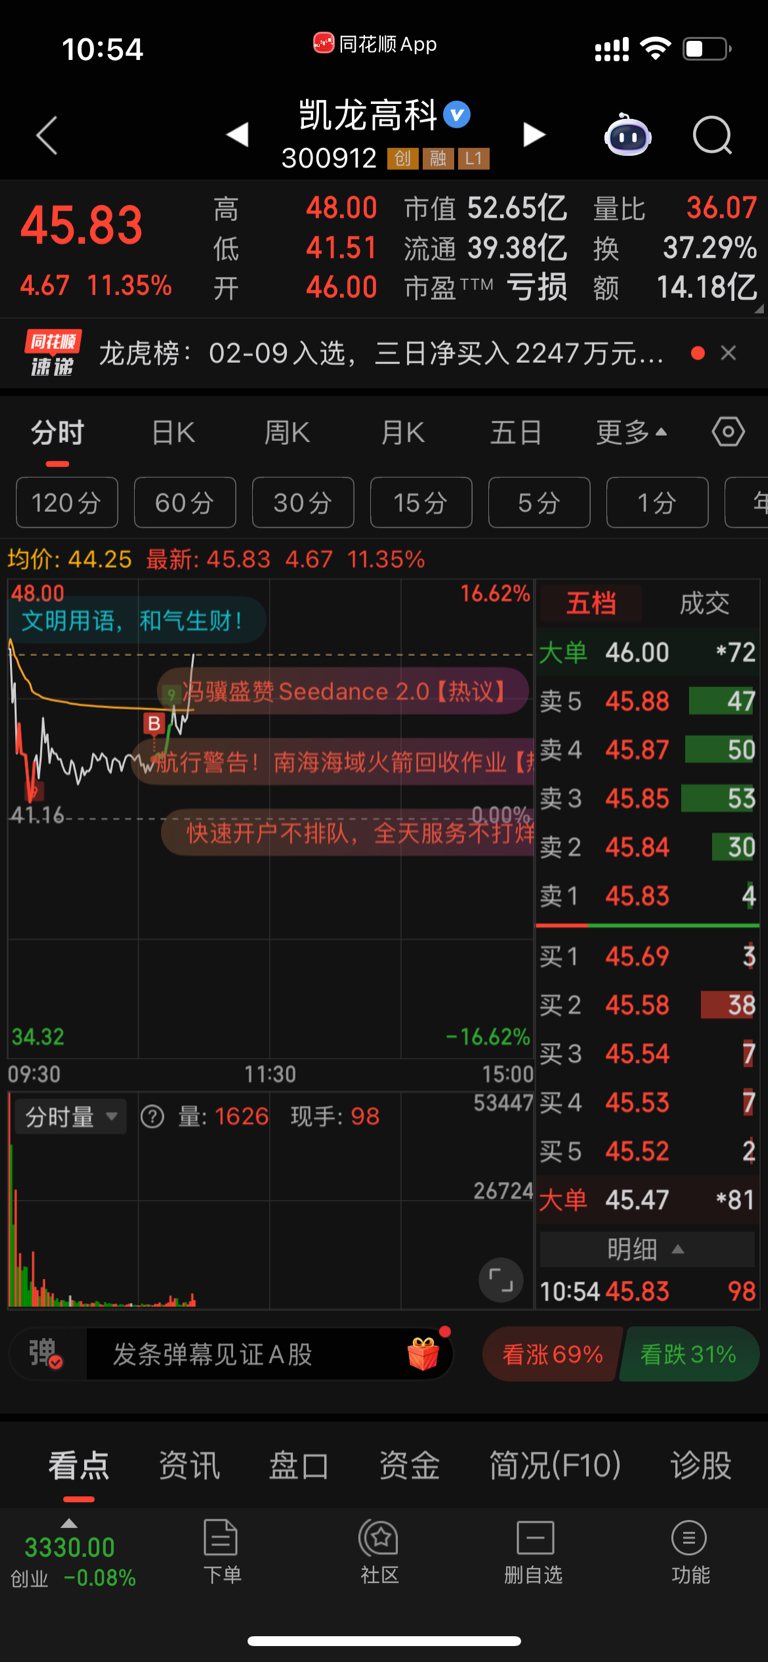Screen dimensions: 768x1663
Task: Open chart settings hexagon icon
Action: pos(728,432)
